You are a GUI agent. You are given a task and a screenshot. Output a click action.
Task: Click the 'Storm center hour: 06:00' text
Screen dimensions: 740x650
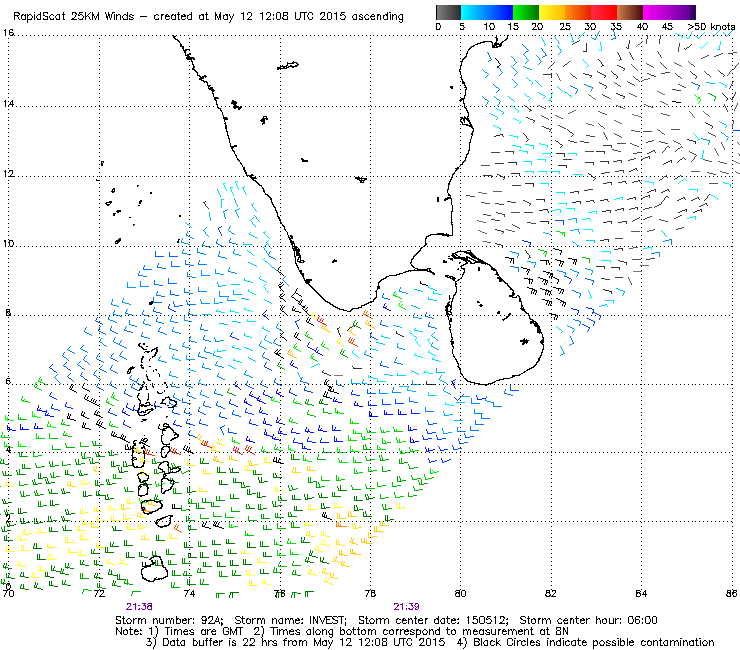point(588,620)
